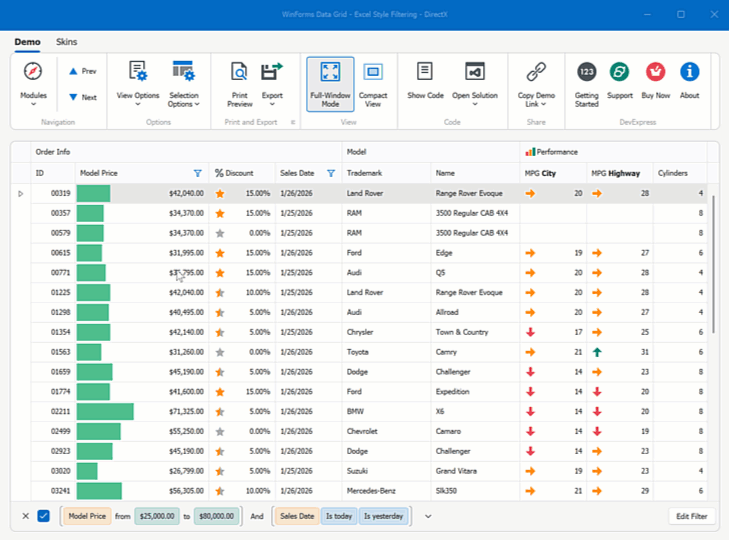Viewport: 729px width, 540px height.
Task: Clear the filter with the X button
Action: (26, 516)
